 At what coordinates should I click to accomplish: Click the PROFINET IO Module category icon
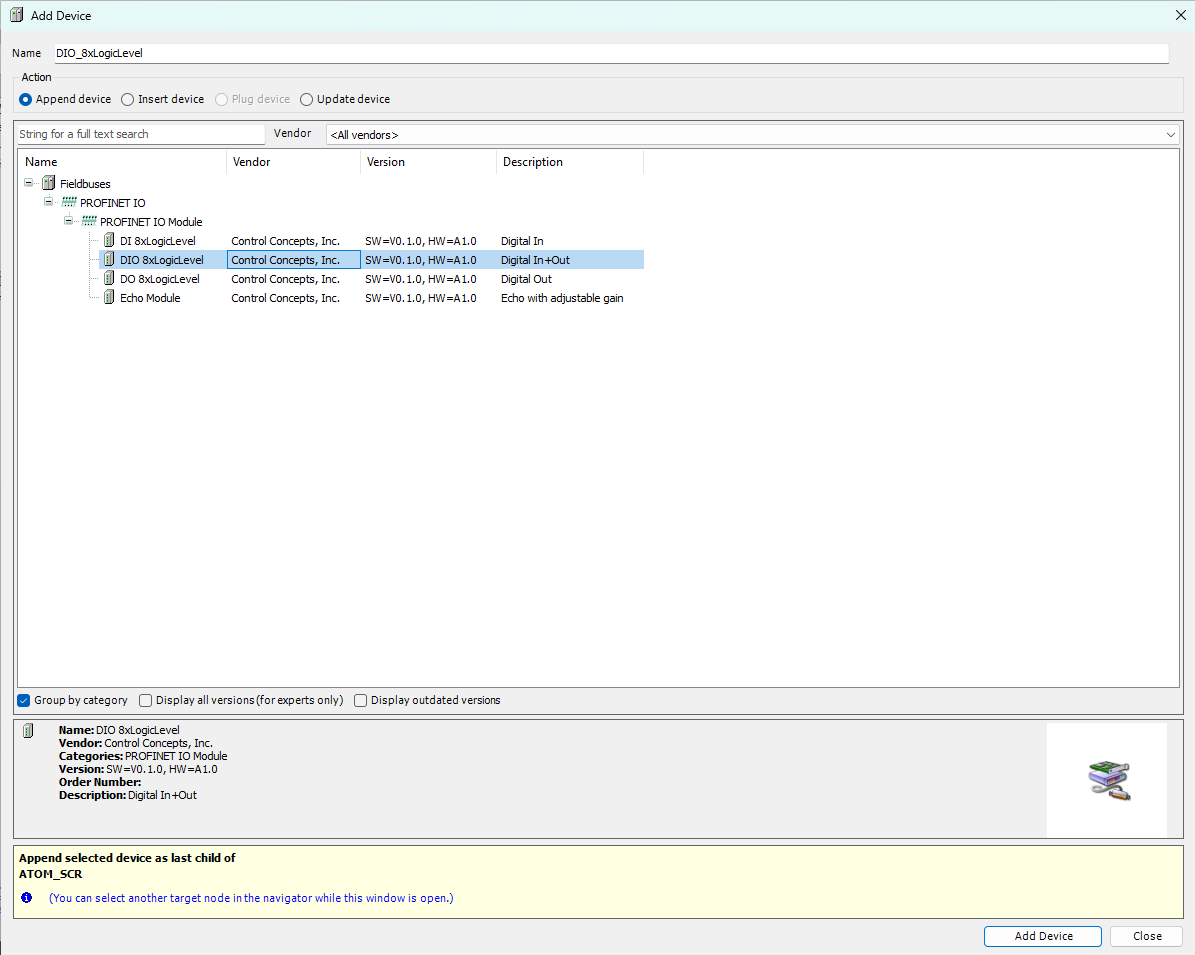tap(88, 221)
